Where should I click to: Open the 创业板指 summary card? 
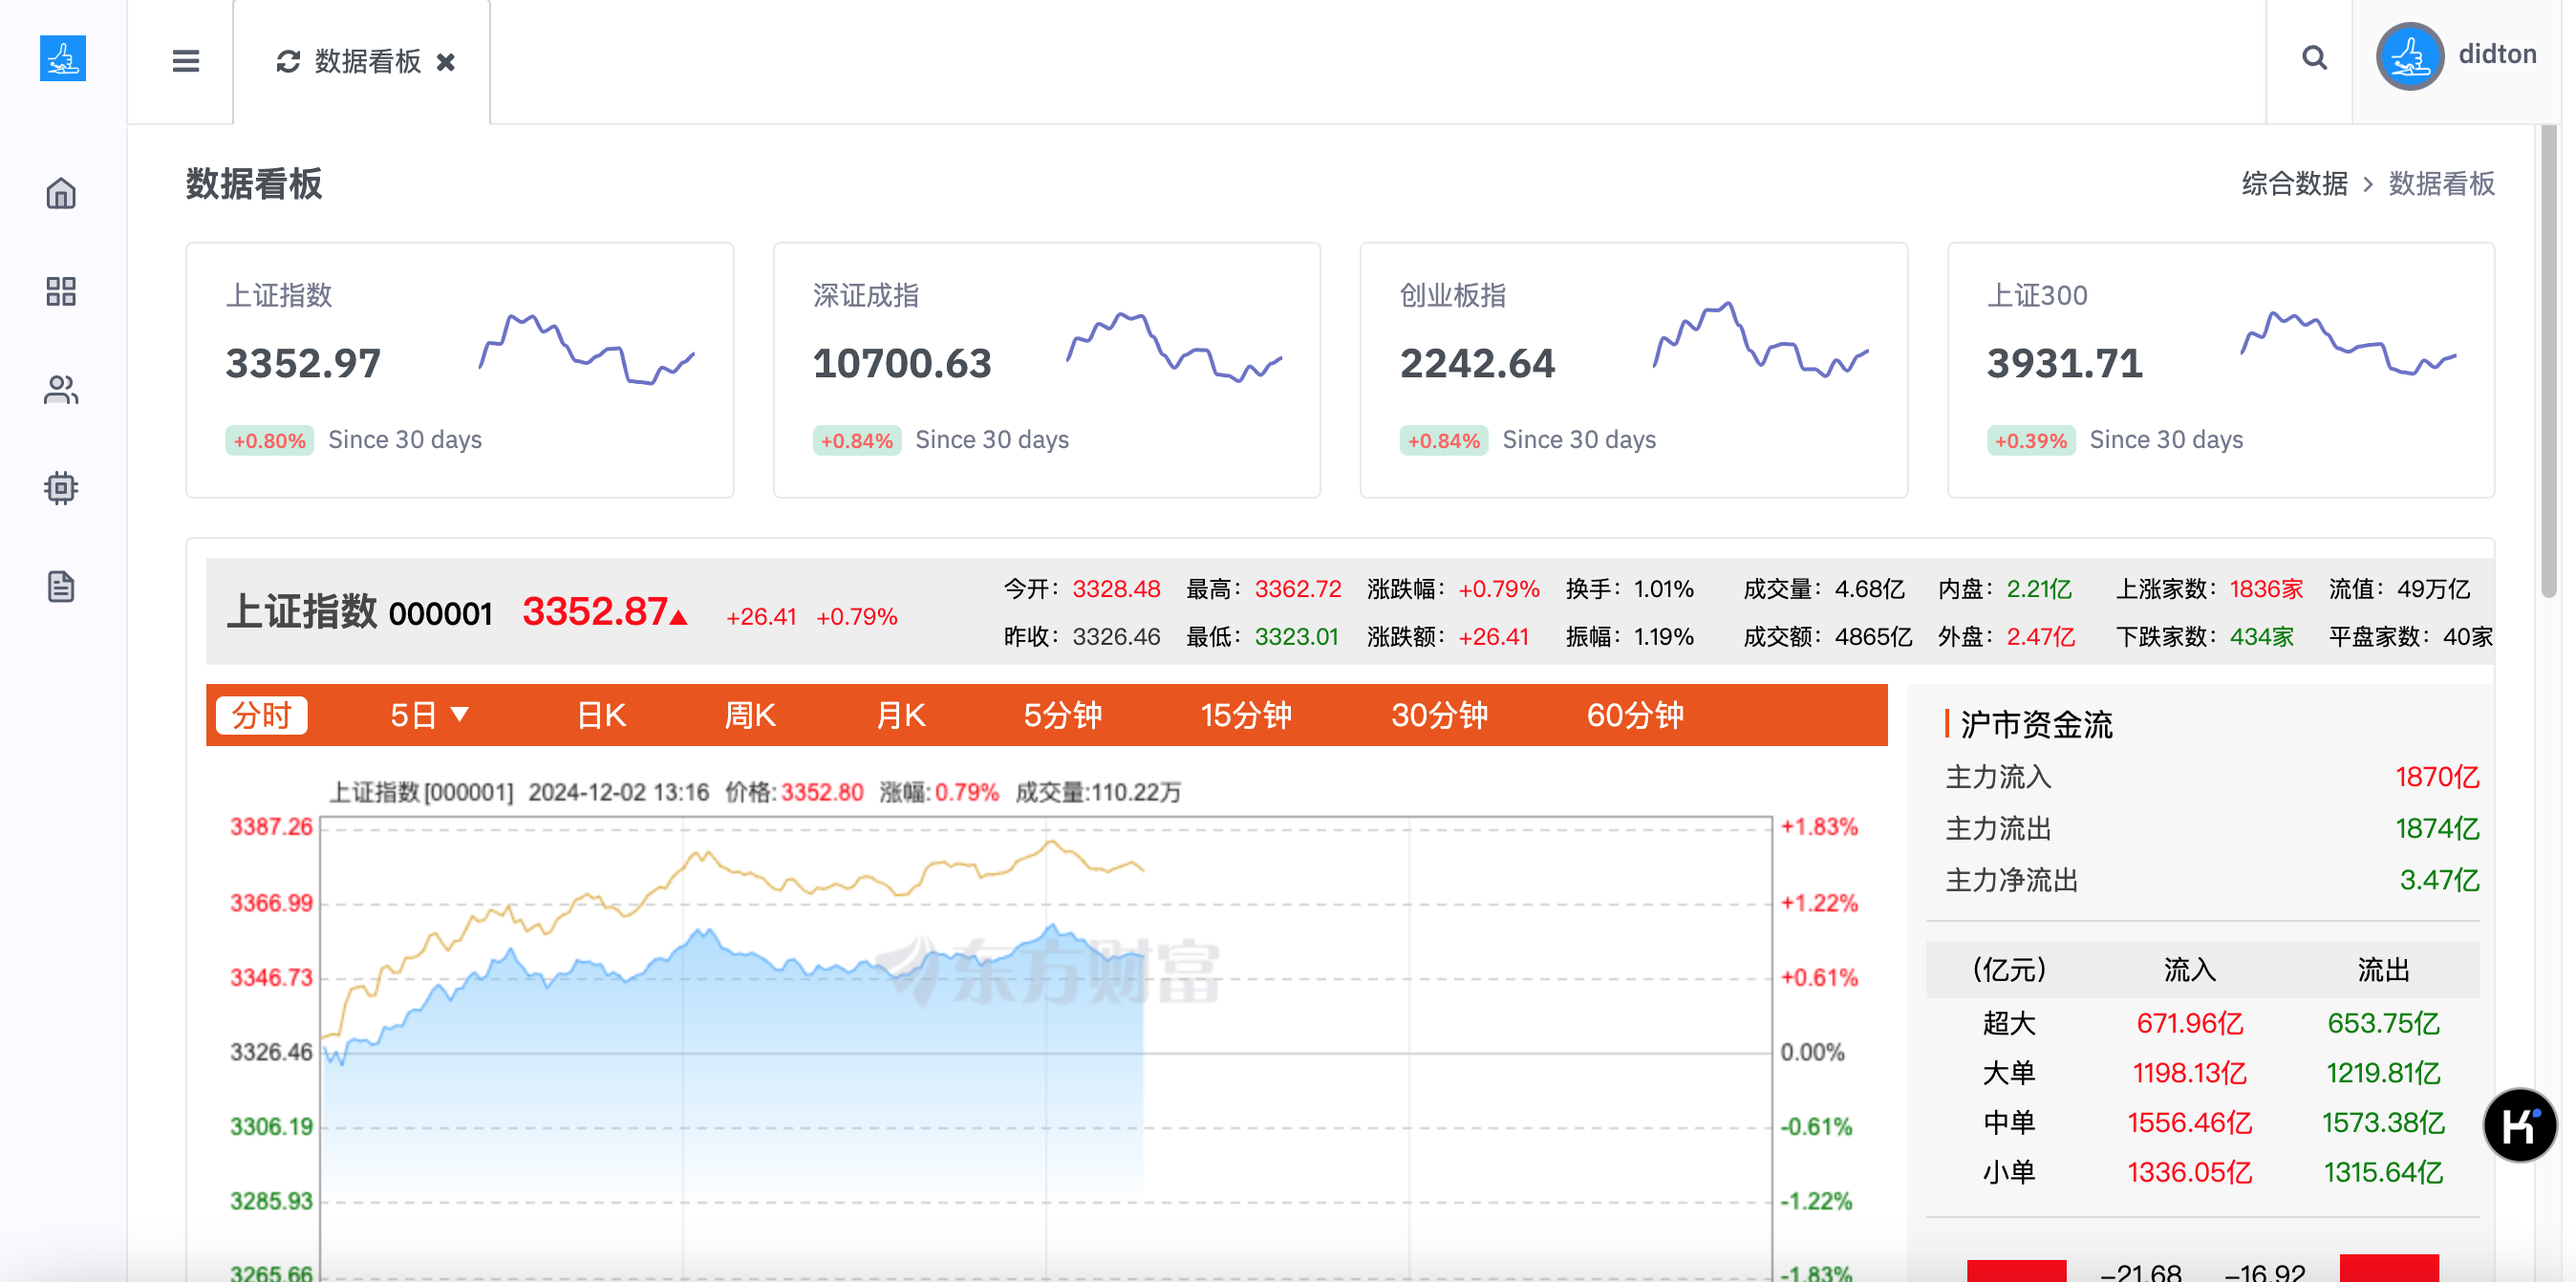1634,370
